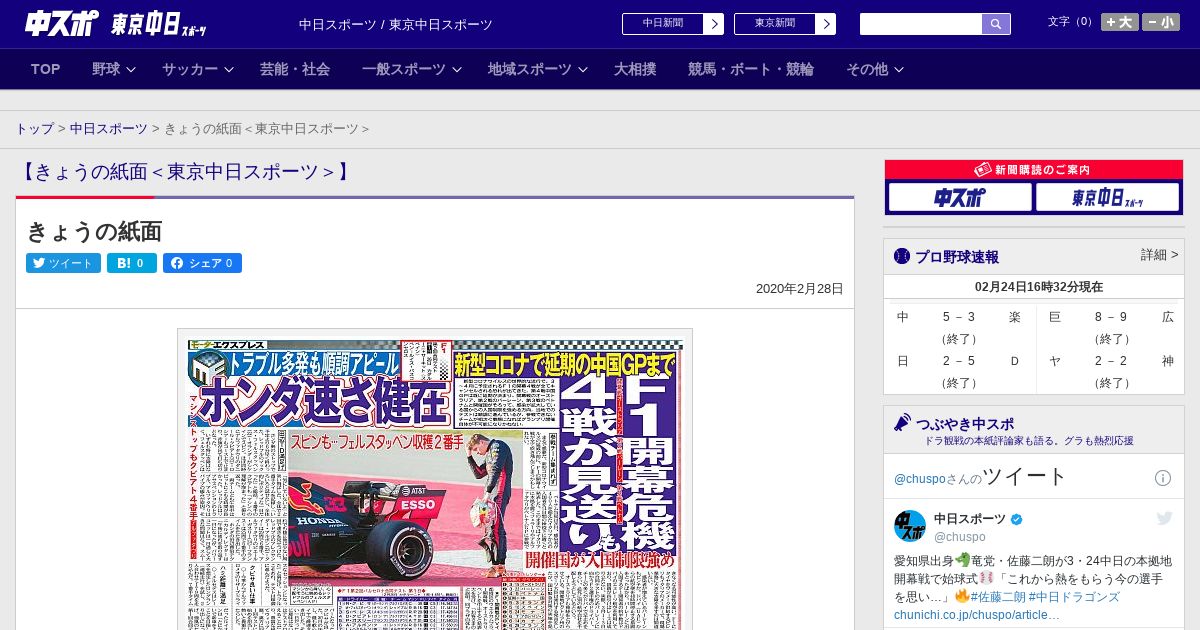Click the 東京中日スポーツ header logo
This screenshot has width=1200, height=630.
159,25
